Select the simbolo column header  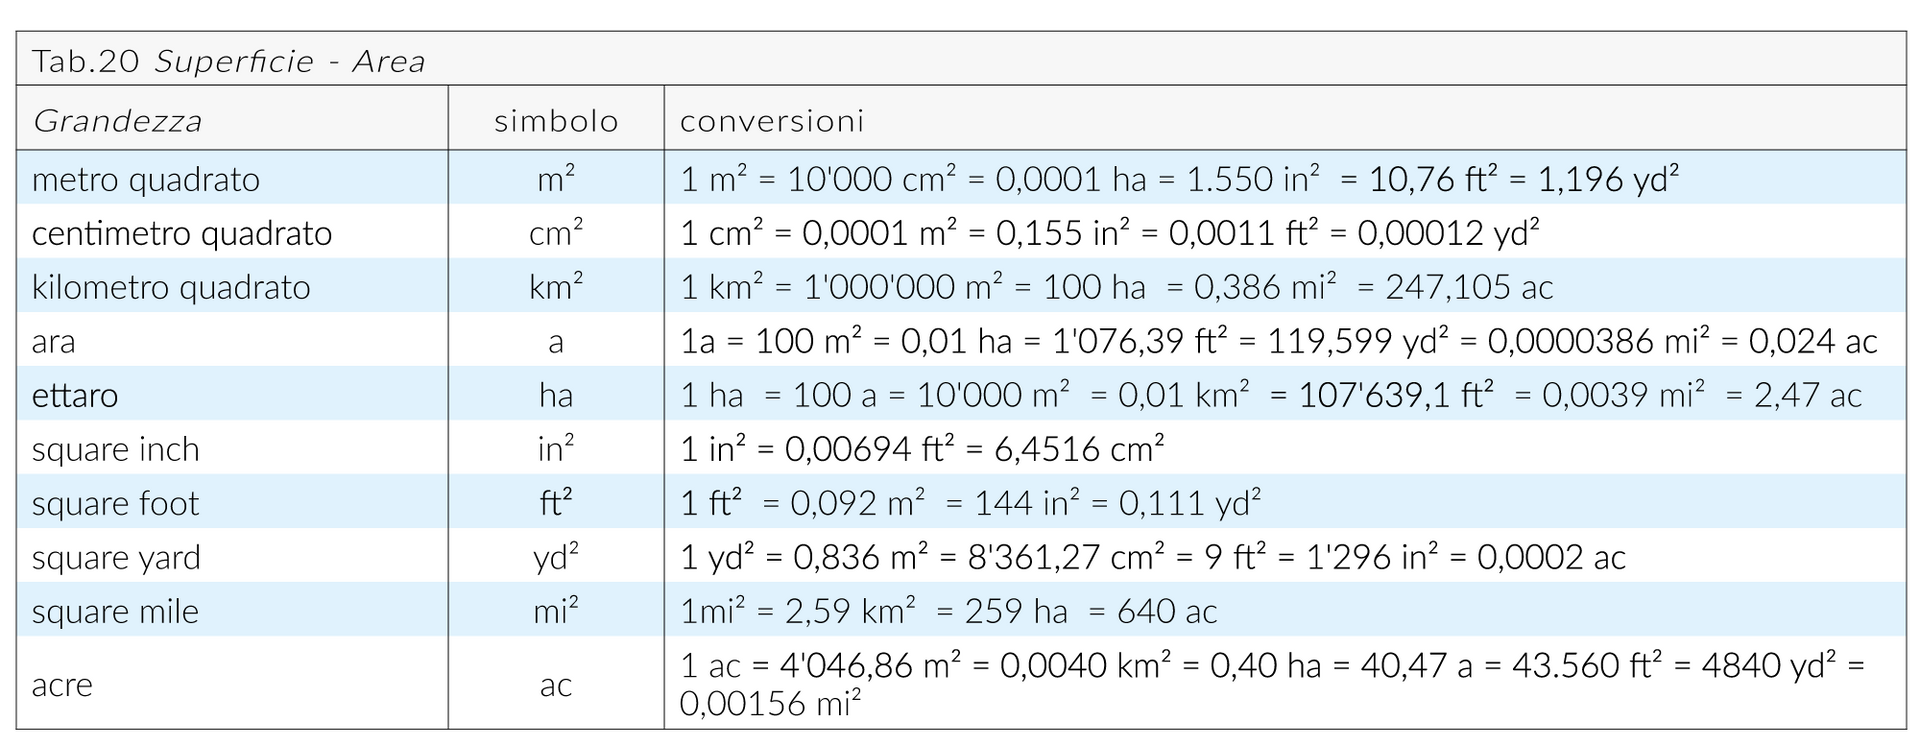click(x=556, y=122)
